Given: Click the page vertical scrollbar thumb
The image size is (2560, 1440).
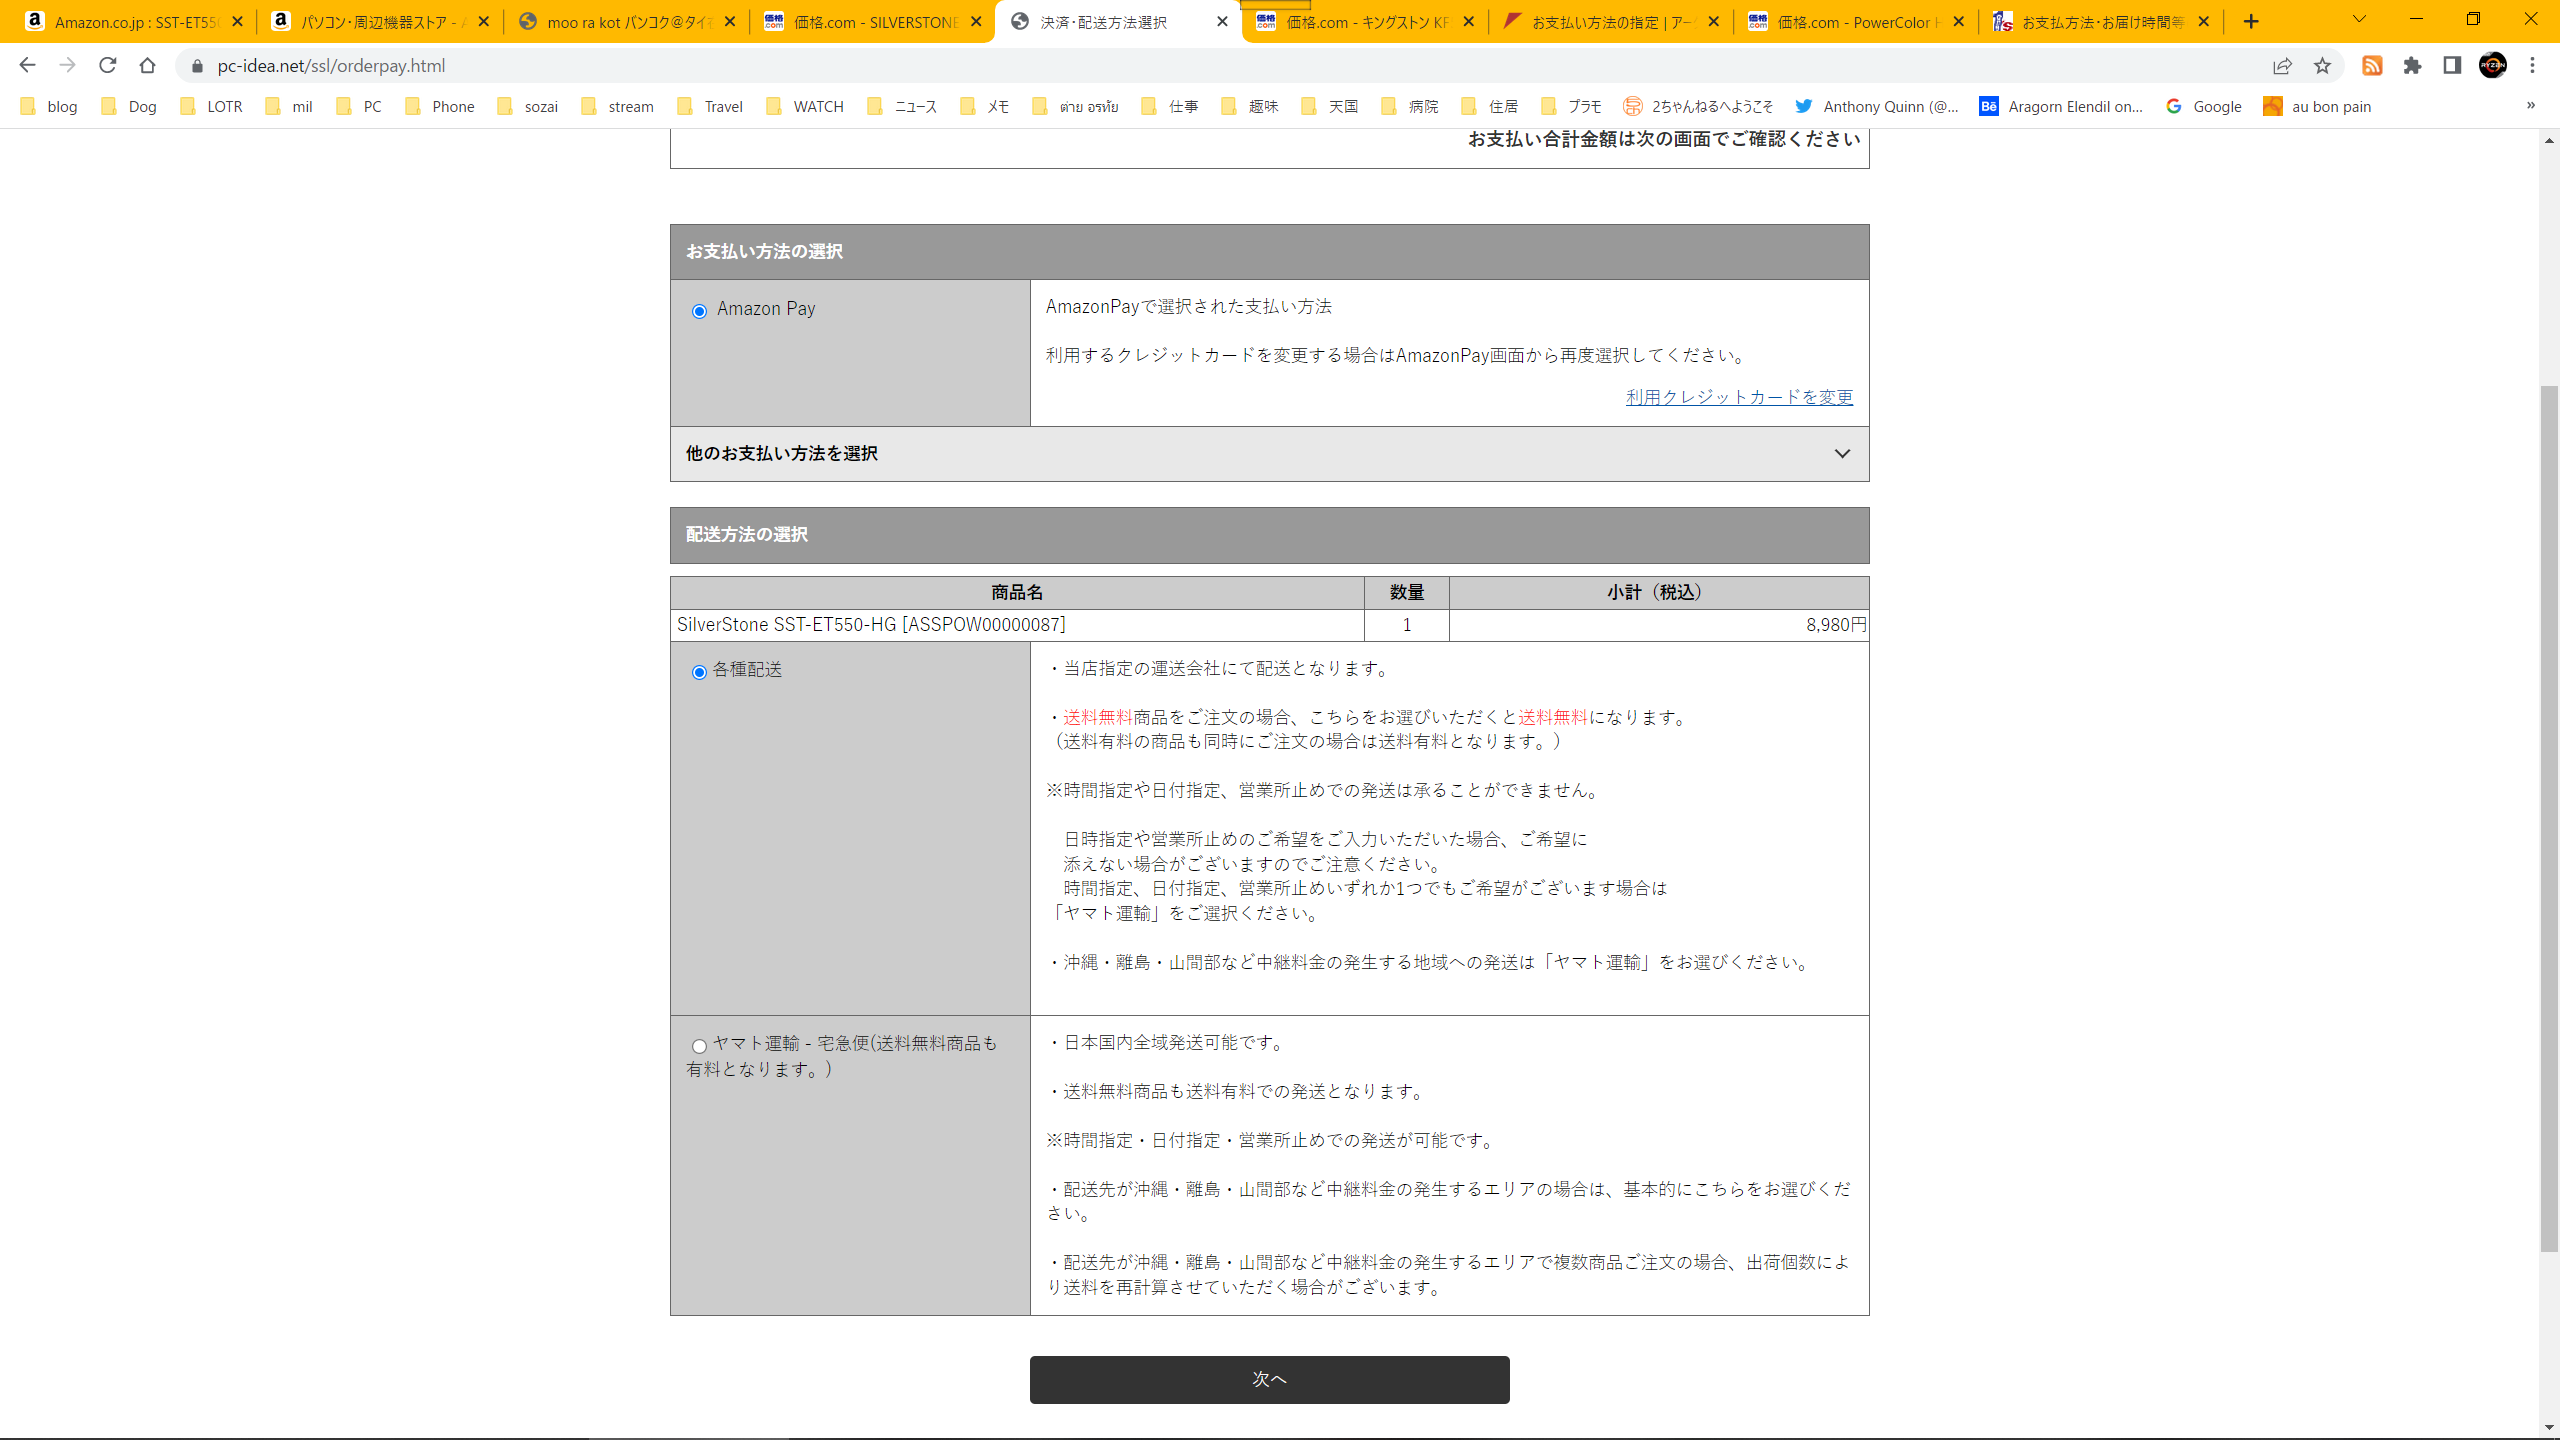Looking at the screenshot, I should [x=2549, y=818].
